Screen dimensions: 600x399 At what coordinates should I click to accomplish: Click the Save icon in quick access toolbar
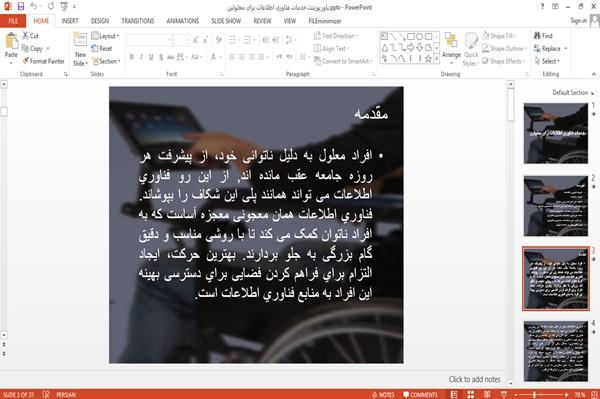point(21,7)
